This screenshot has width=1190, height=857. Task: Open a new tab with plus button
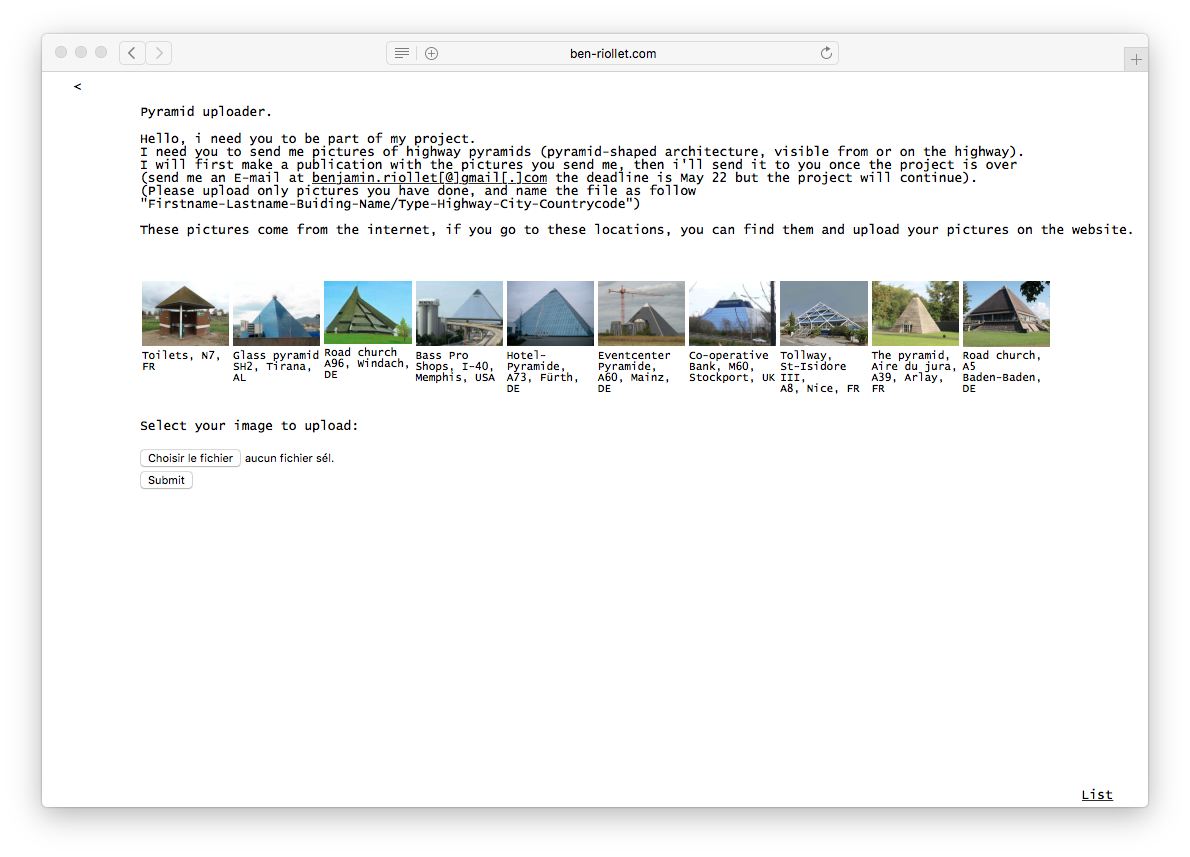(1136, 60)
